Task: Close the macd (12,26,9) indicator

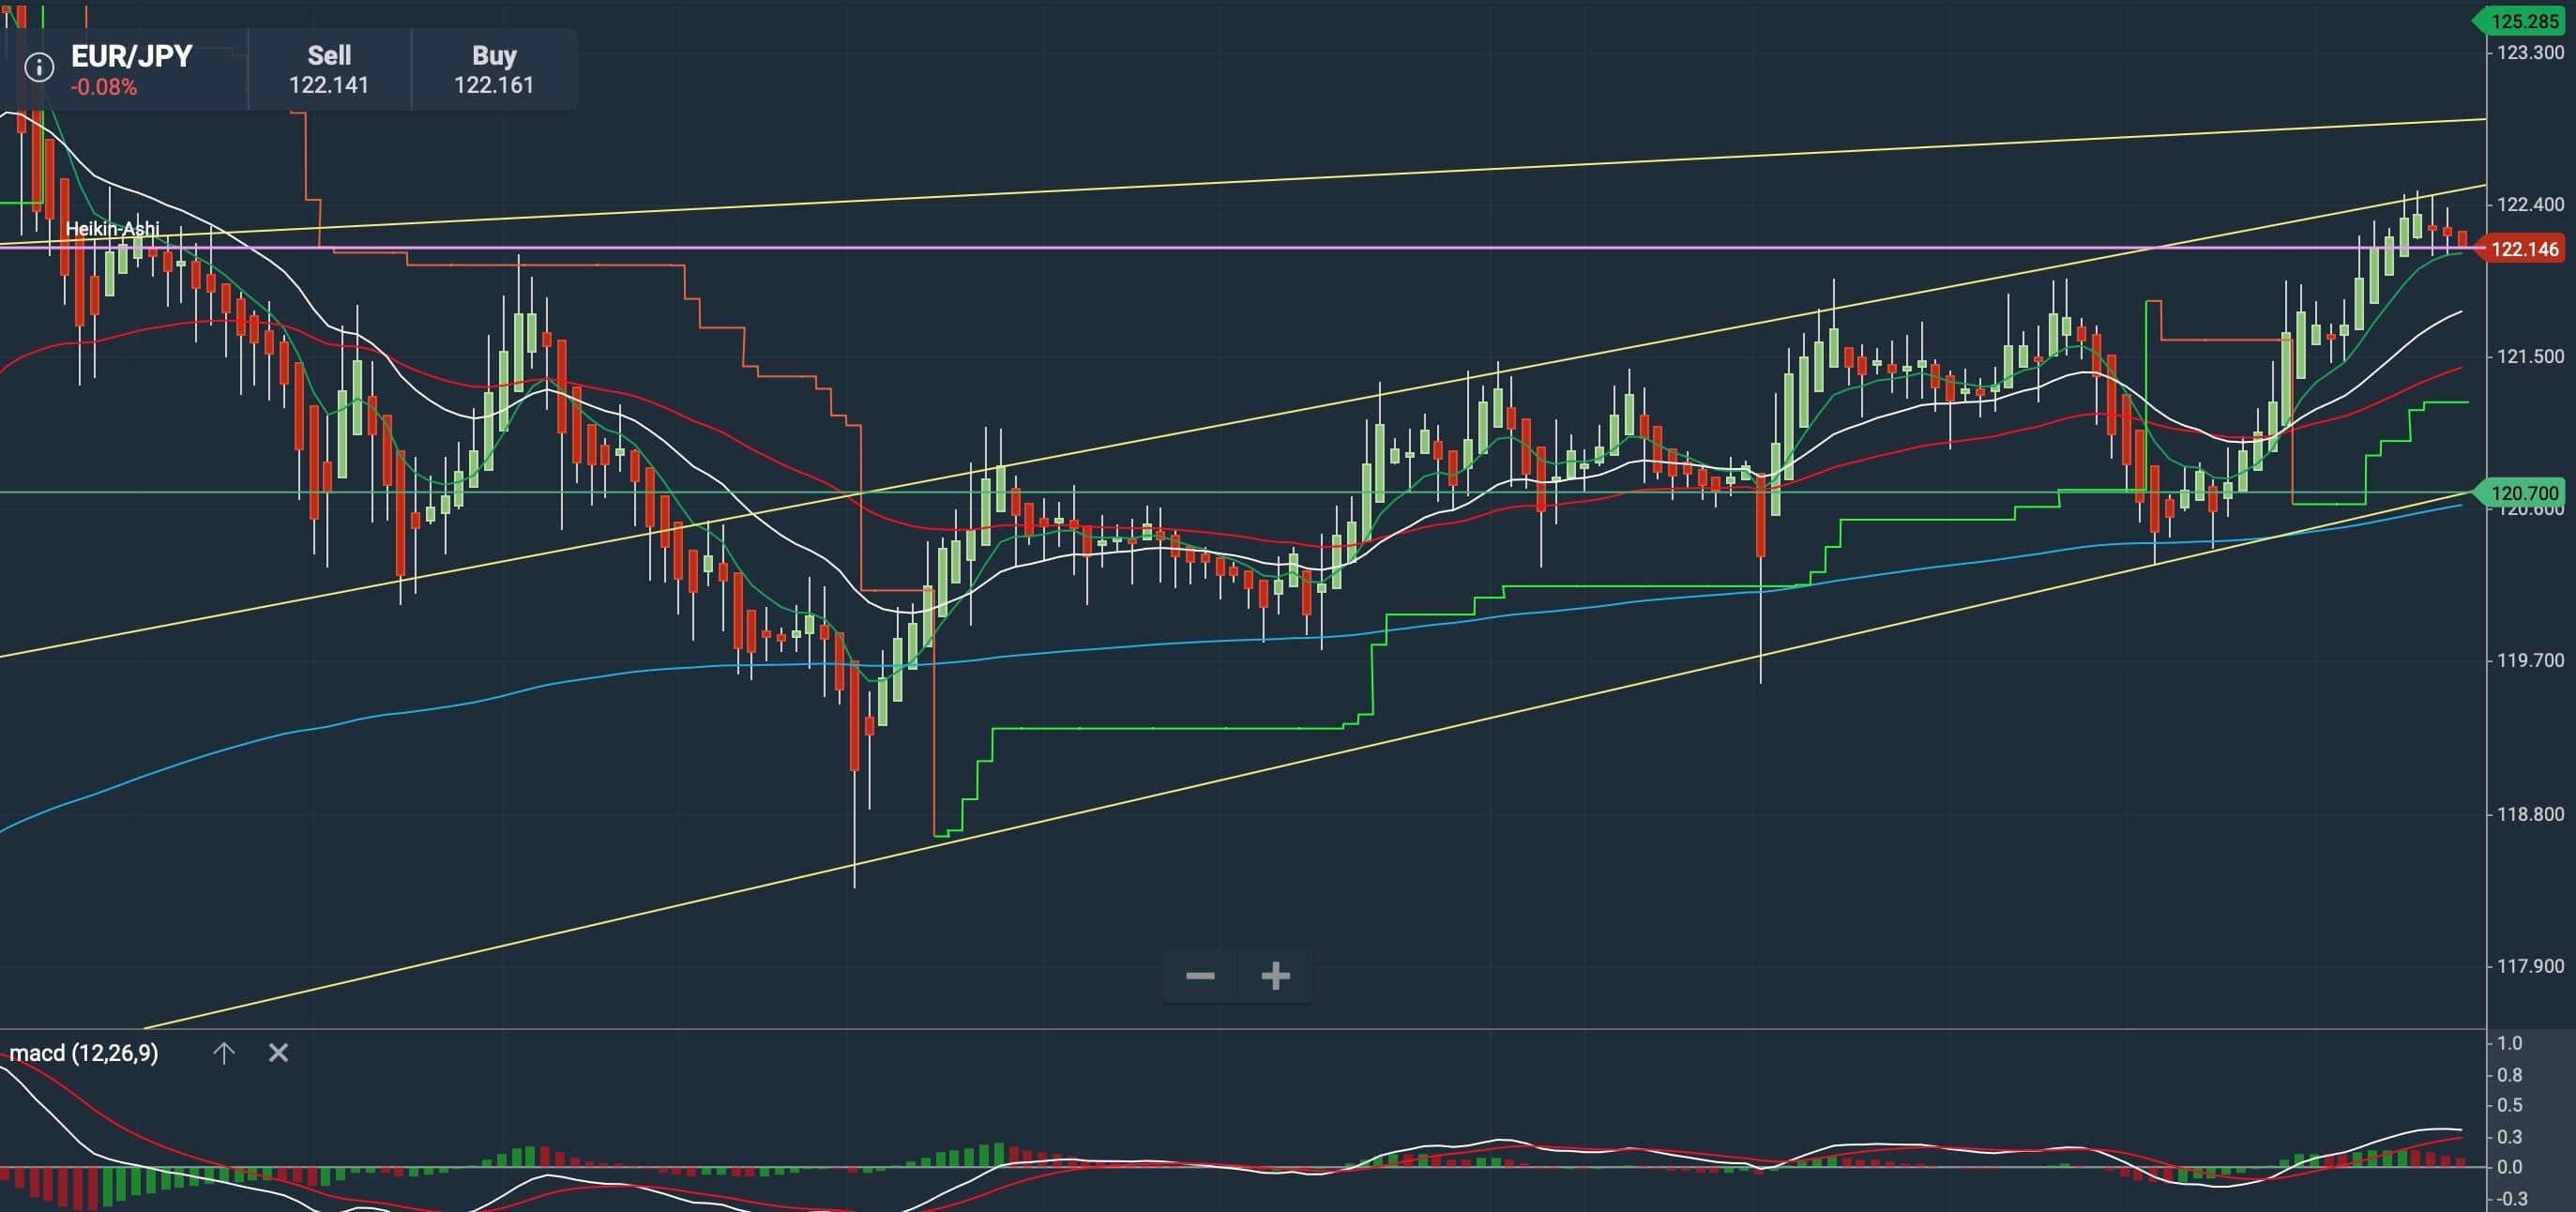Action: 279,1052
